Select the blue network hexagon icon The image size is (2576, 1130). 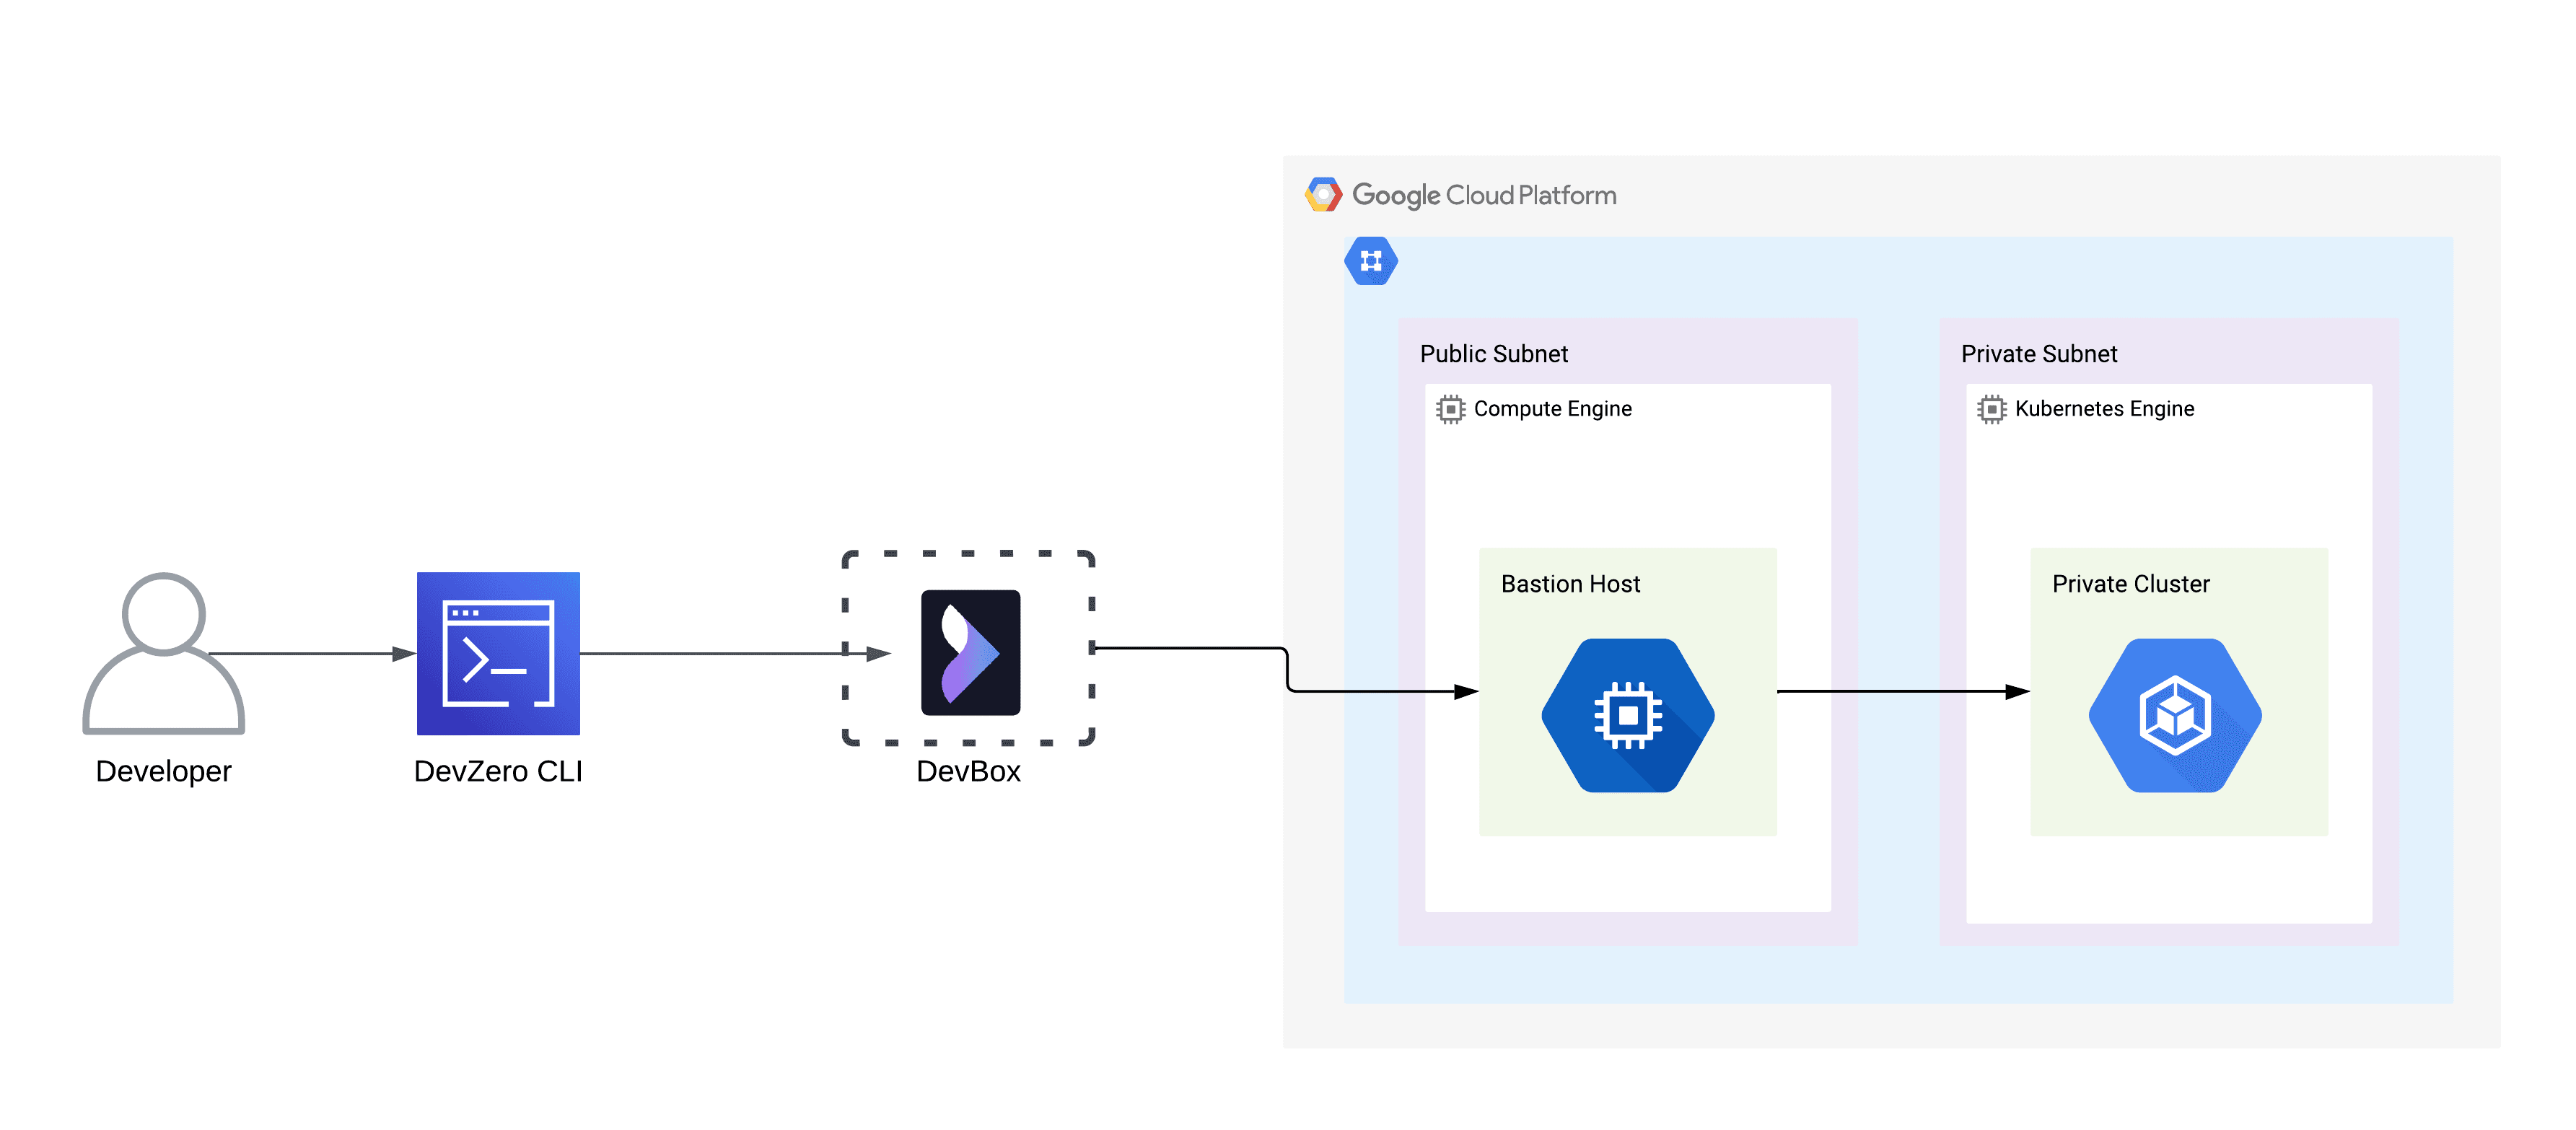[x=1372, y=261]
